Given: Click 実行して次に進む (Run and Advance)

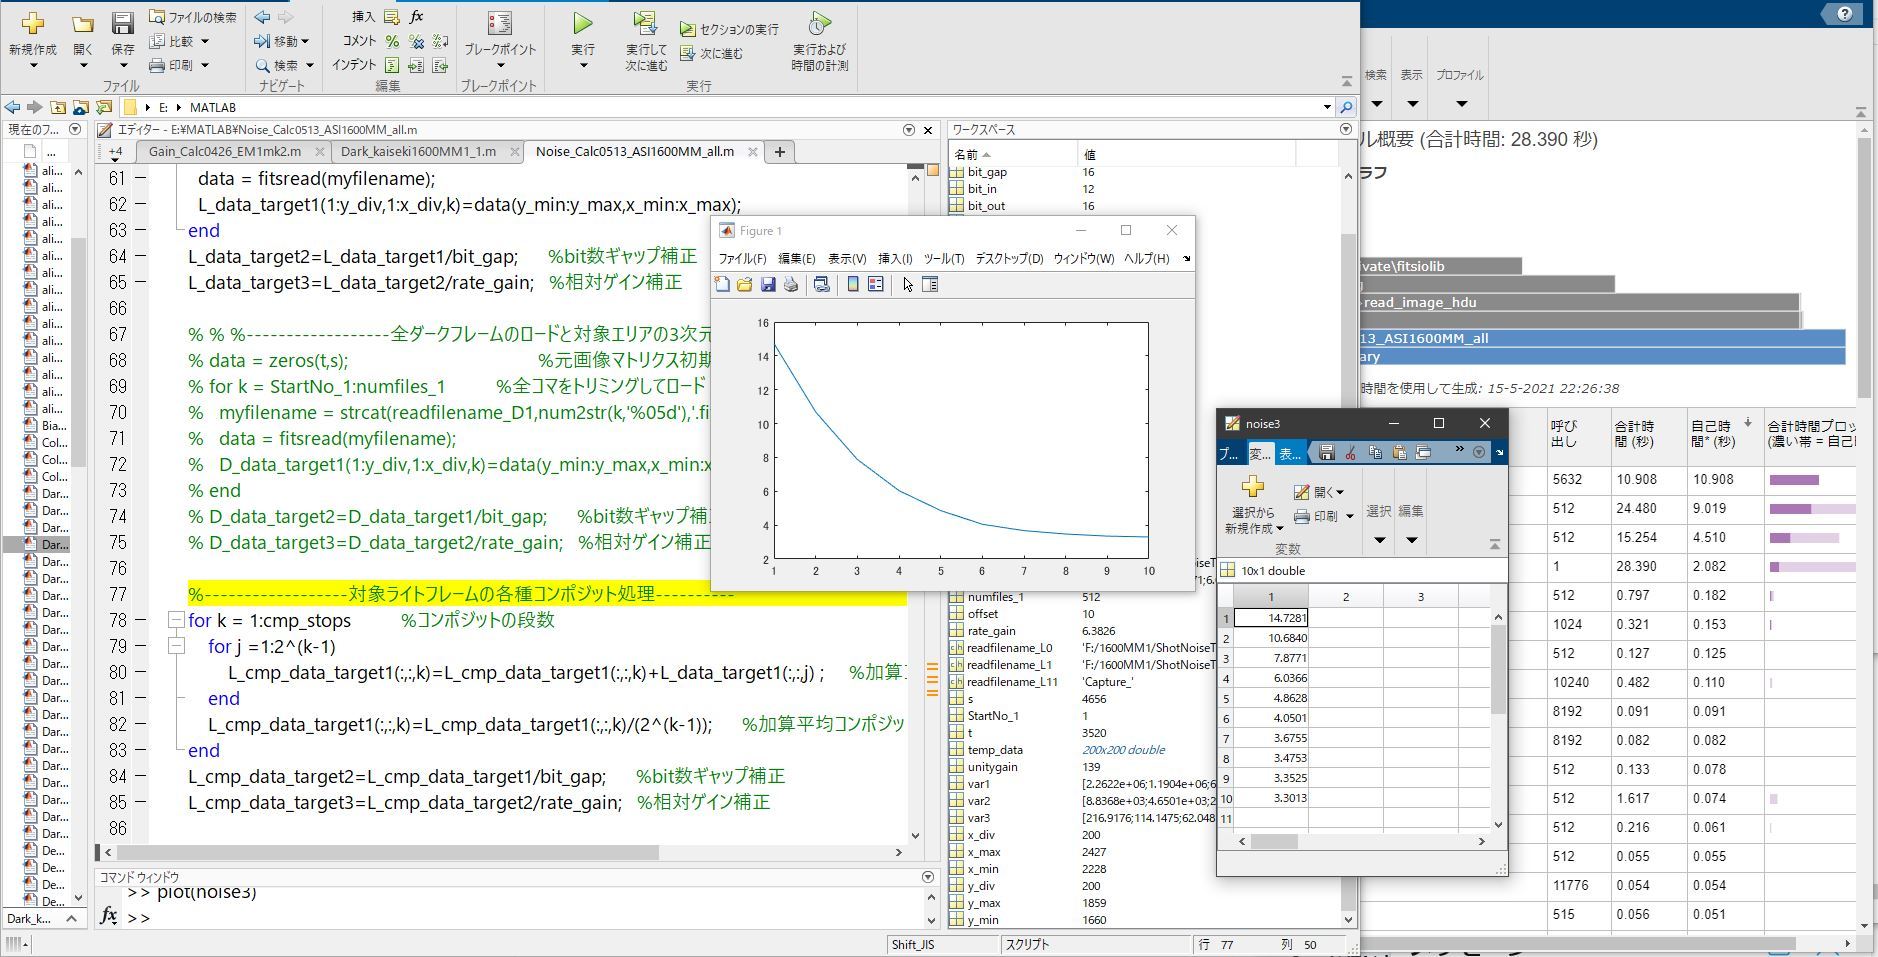Looking at the screenshot, I should pyautogui.click(x=646, y=41).
